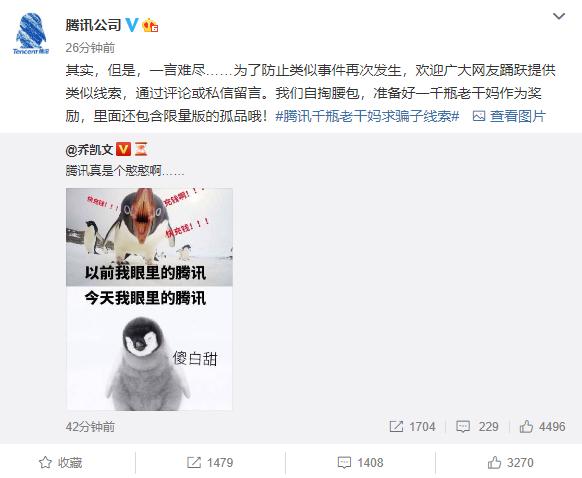Click the orange V badge beside 乔凯文
The height and width of the screenshot is (478, 582).
[123, 149]
